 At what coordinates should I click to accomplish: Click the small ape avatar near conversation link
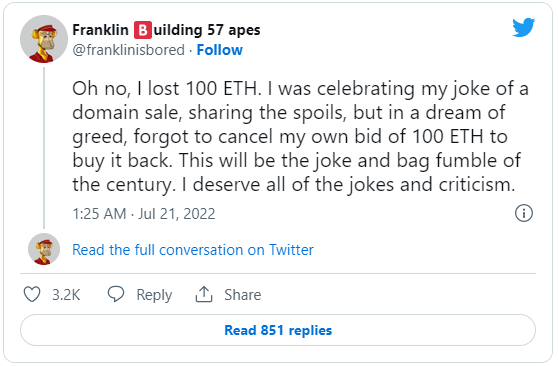click(x=44, y=249)
